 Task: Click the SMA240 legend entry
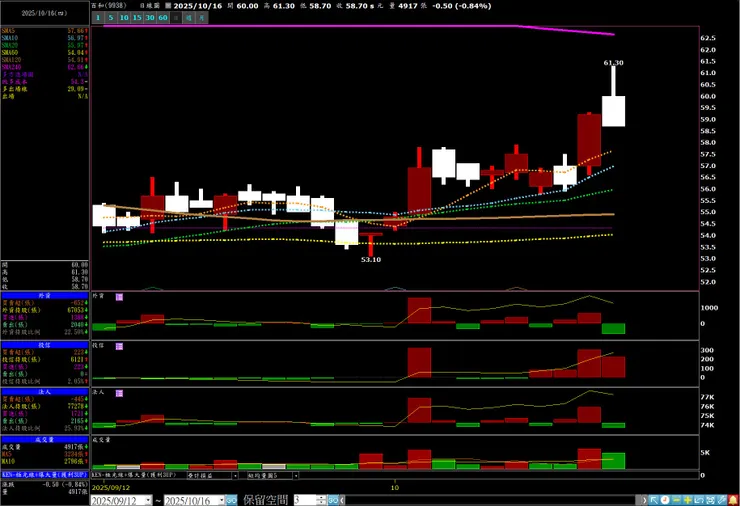44,67
